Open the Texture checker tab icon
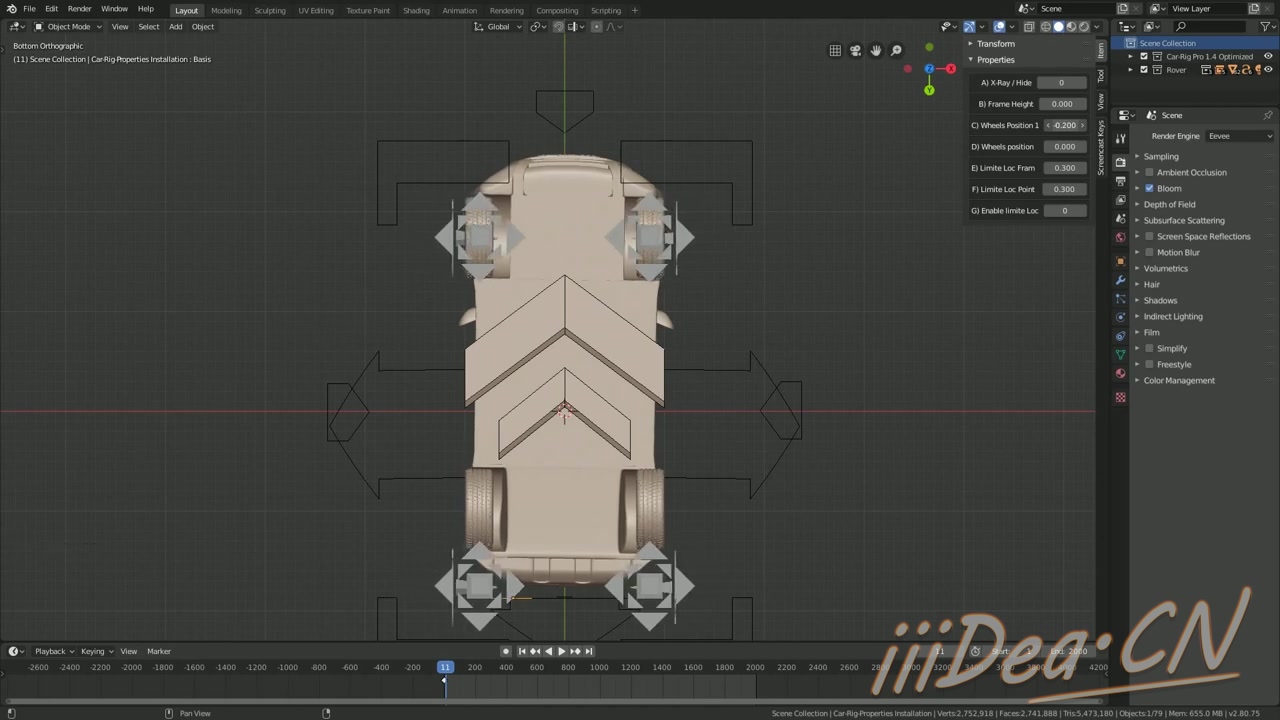 1120,397
